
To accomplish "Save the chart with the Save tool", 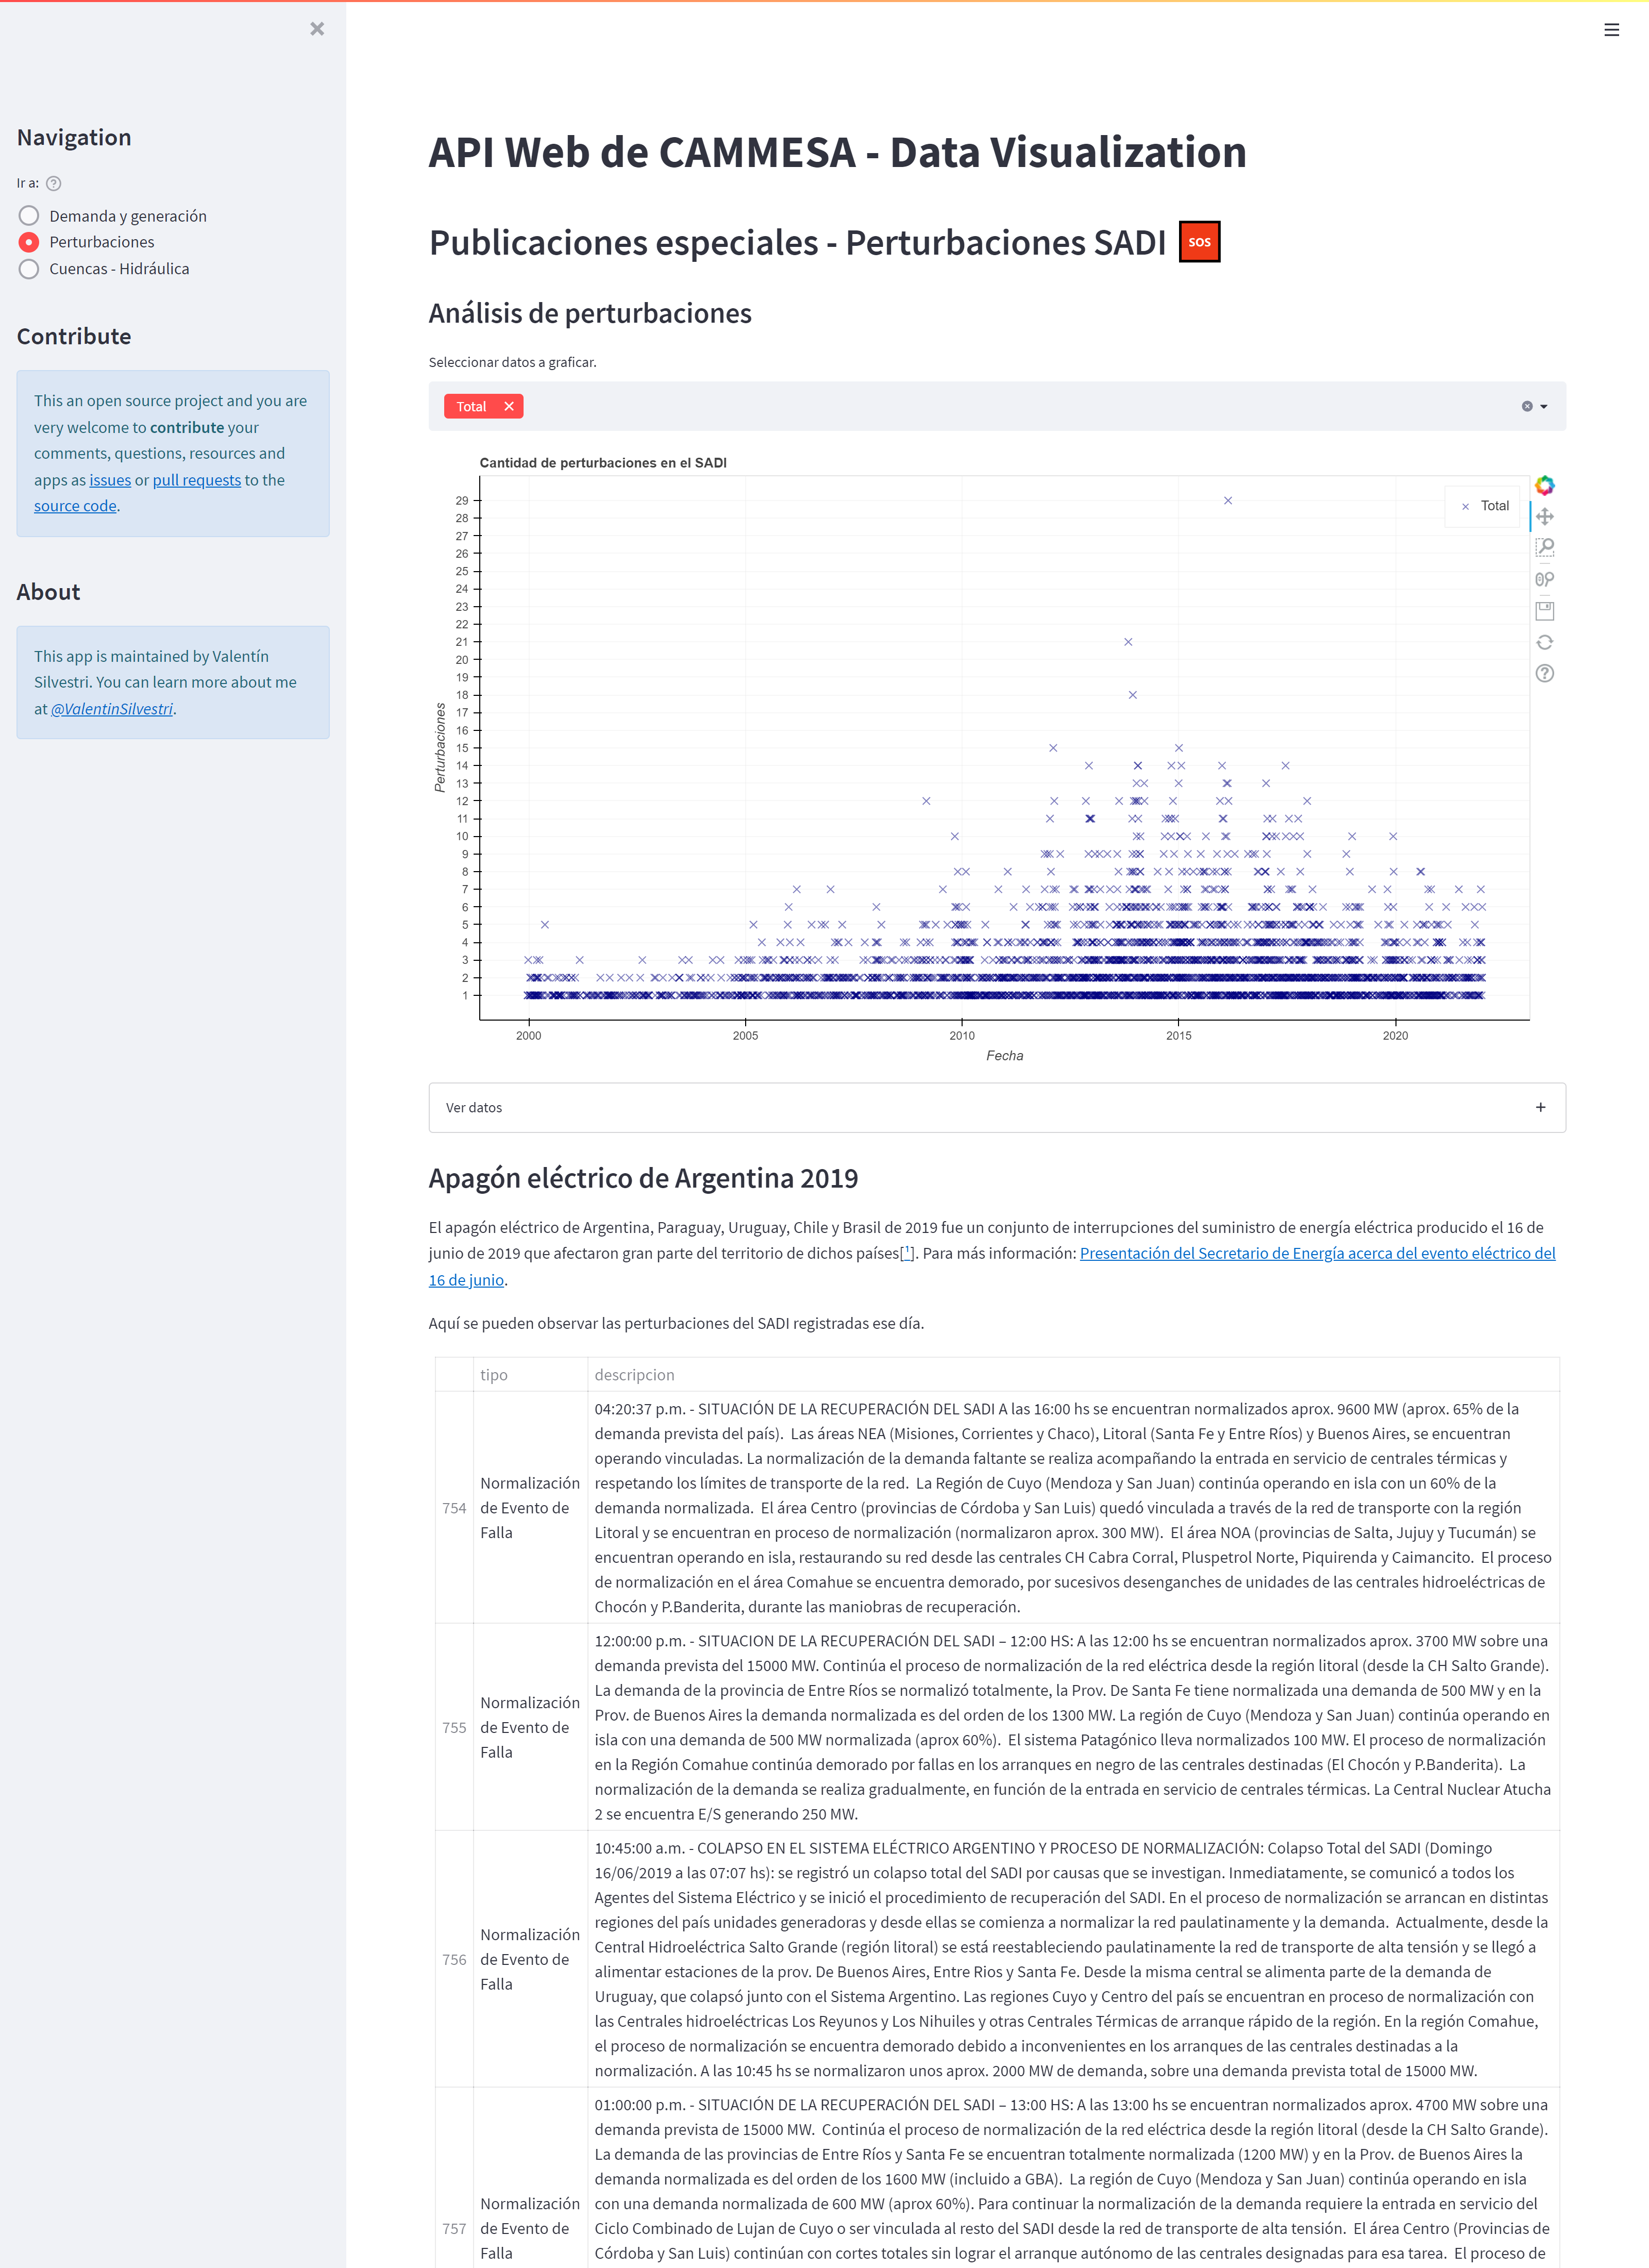I will (1545, 611).
